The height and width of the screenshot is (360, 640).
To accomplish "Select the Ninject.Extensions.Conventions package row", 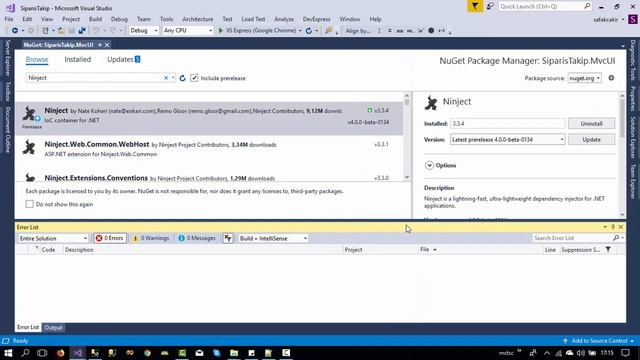I will point(209,178).
